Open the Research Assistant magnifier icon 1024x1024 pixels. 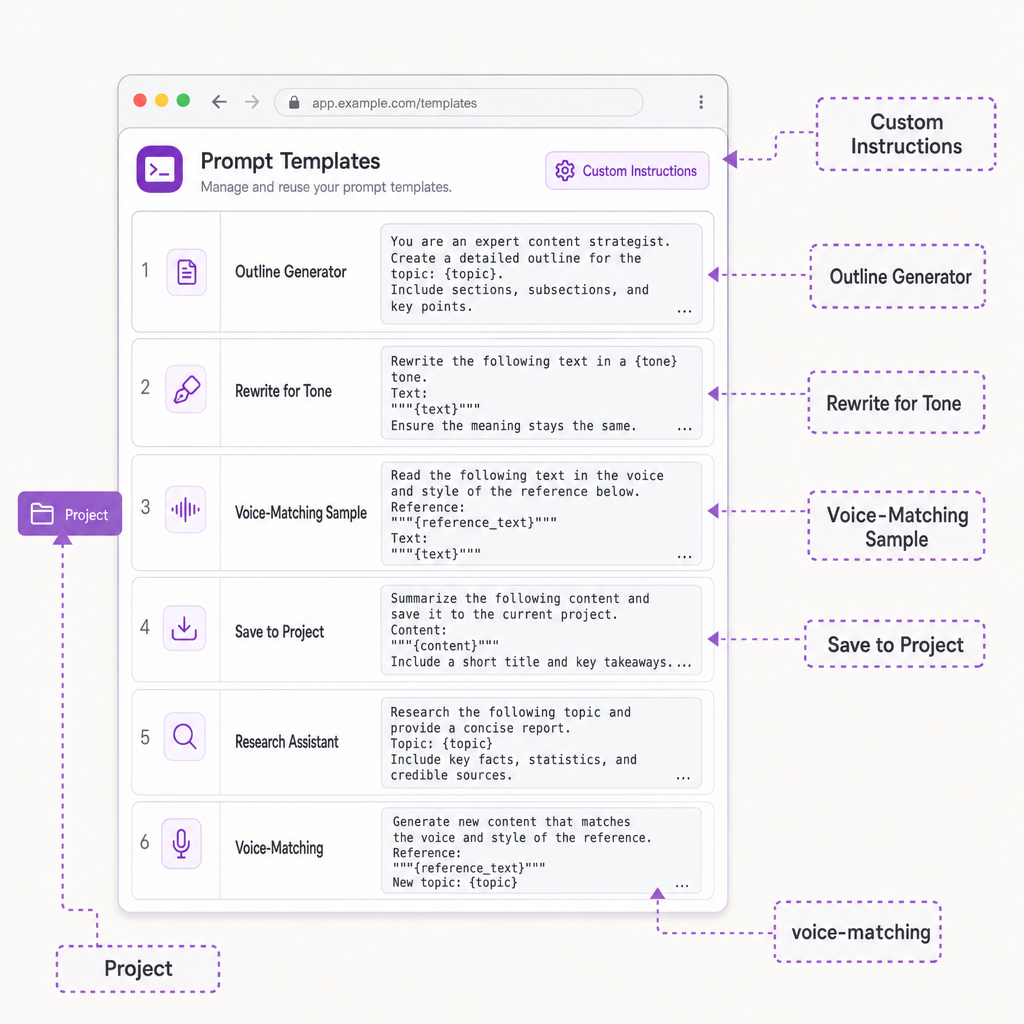coord(184,737)
